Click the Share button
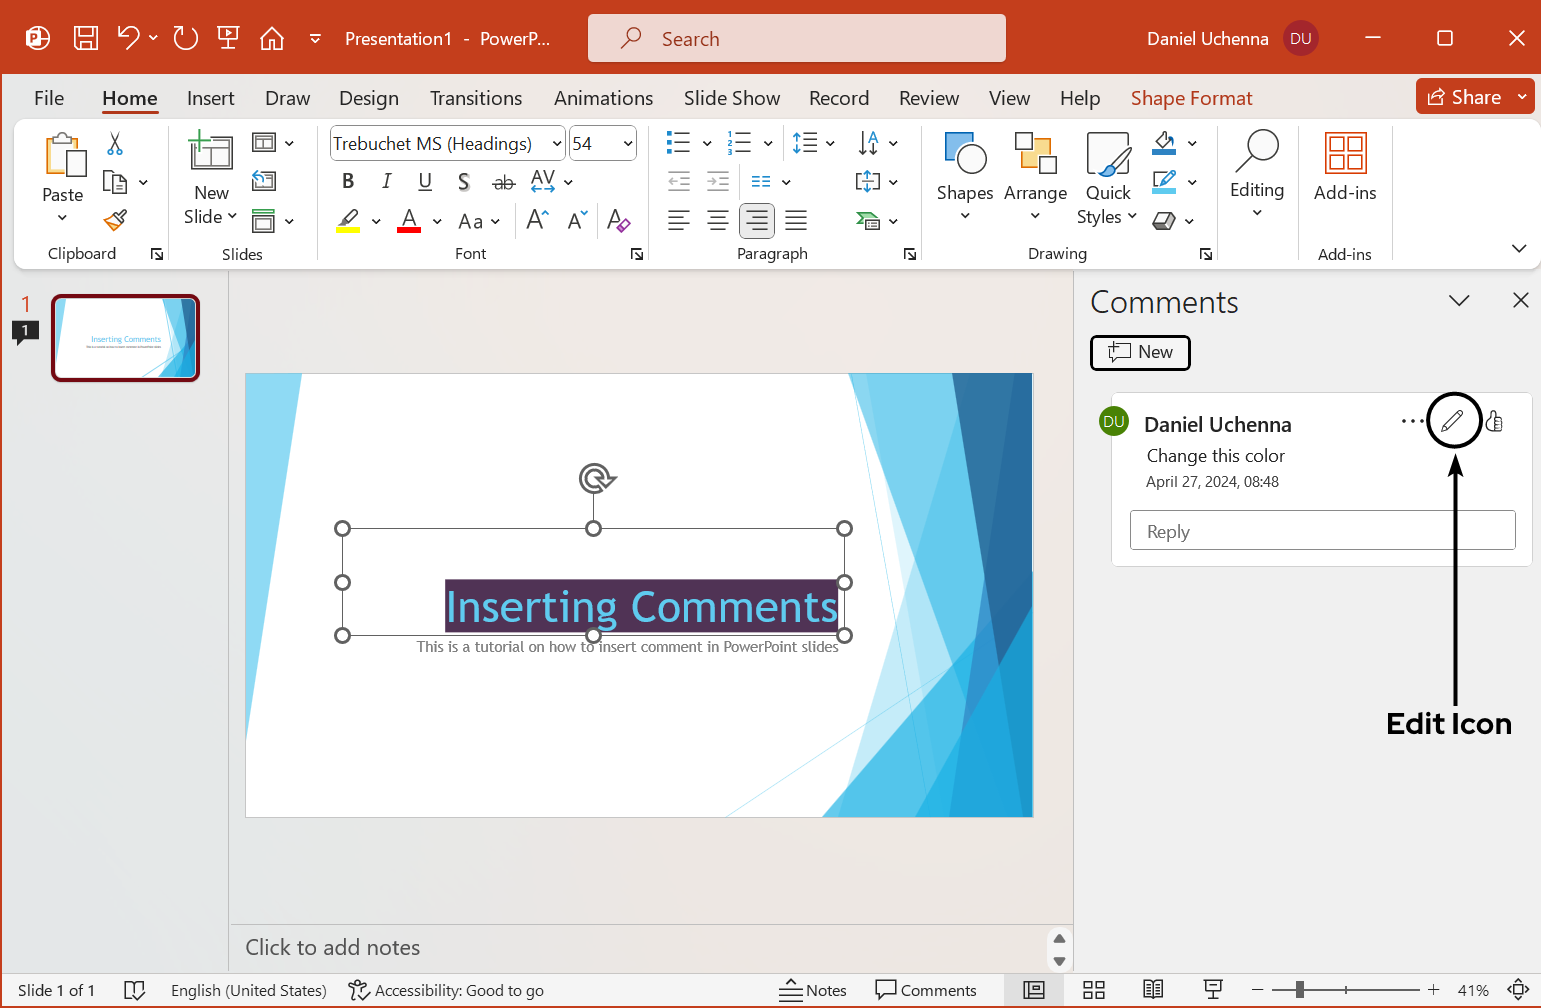The width and height of the screenshot is (1541, 1008). click(x=1464, y=97)
